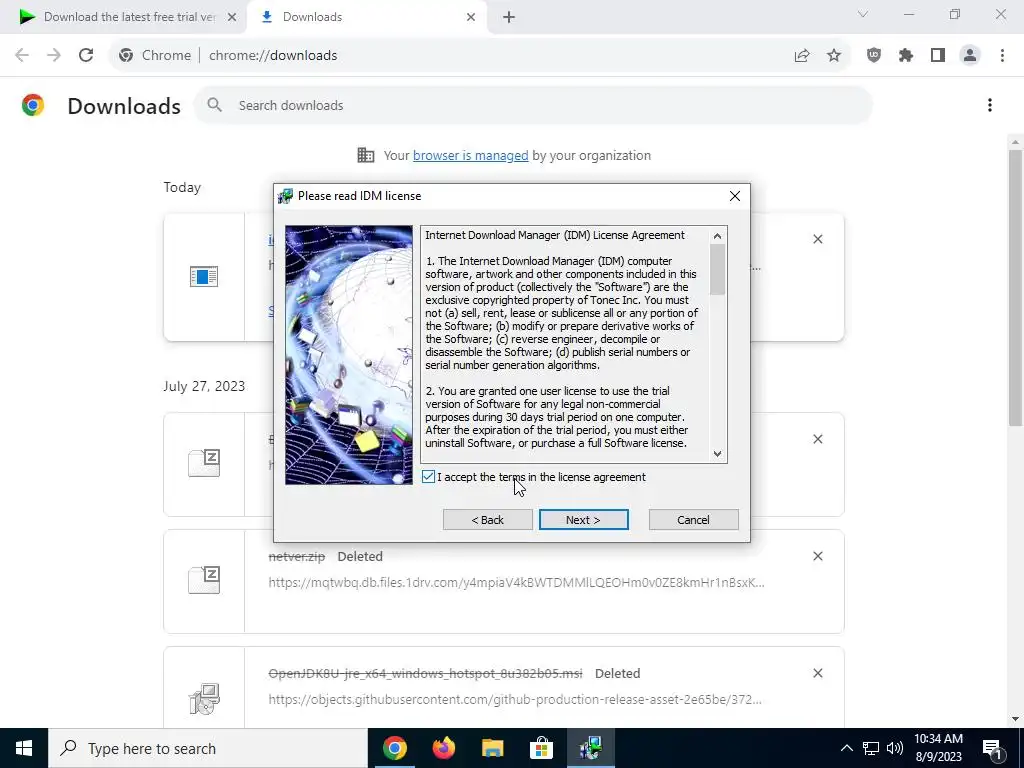1024x768 pixels.
Task: Reload the downloads page
Action: (86, 56)
